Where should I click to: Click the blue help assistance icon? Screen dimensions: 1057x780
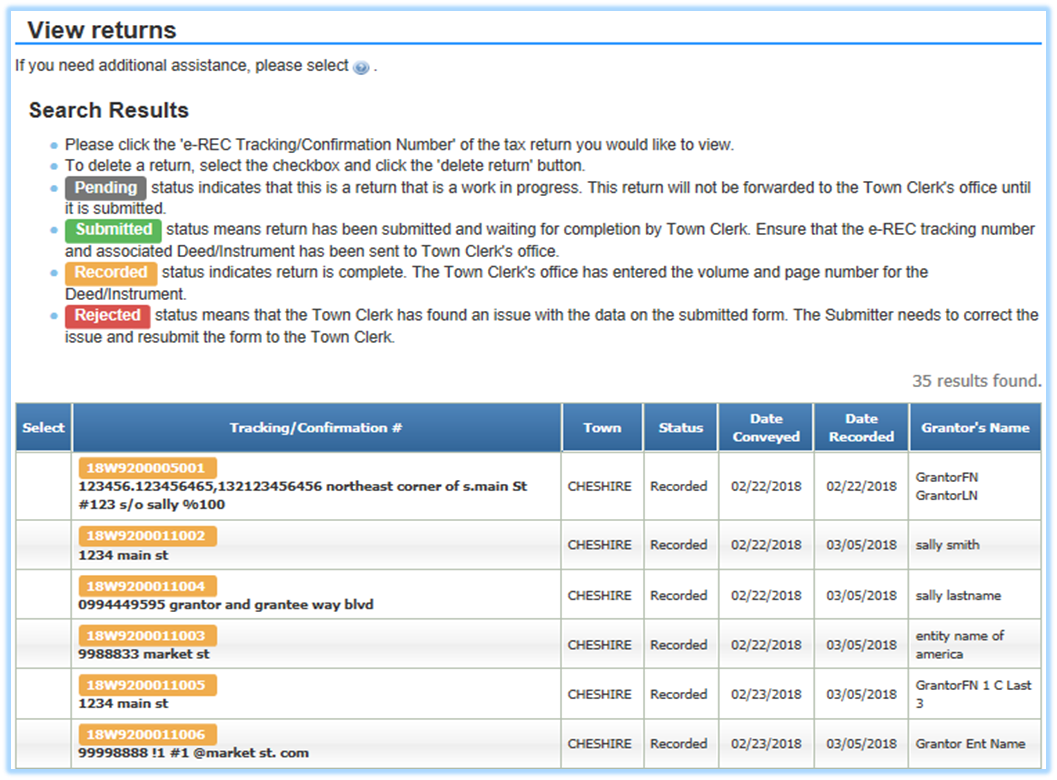click(x=361, y=67)
